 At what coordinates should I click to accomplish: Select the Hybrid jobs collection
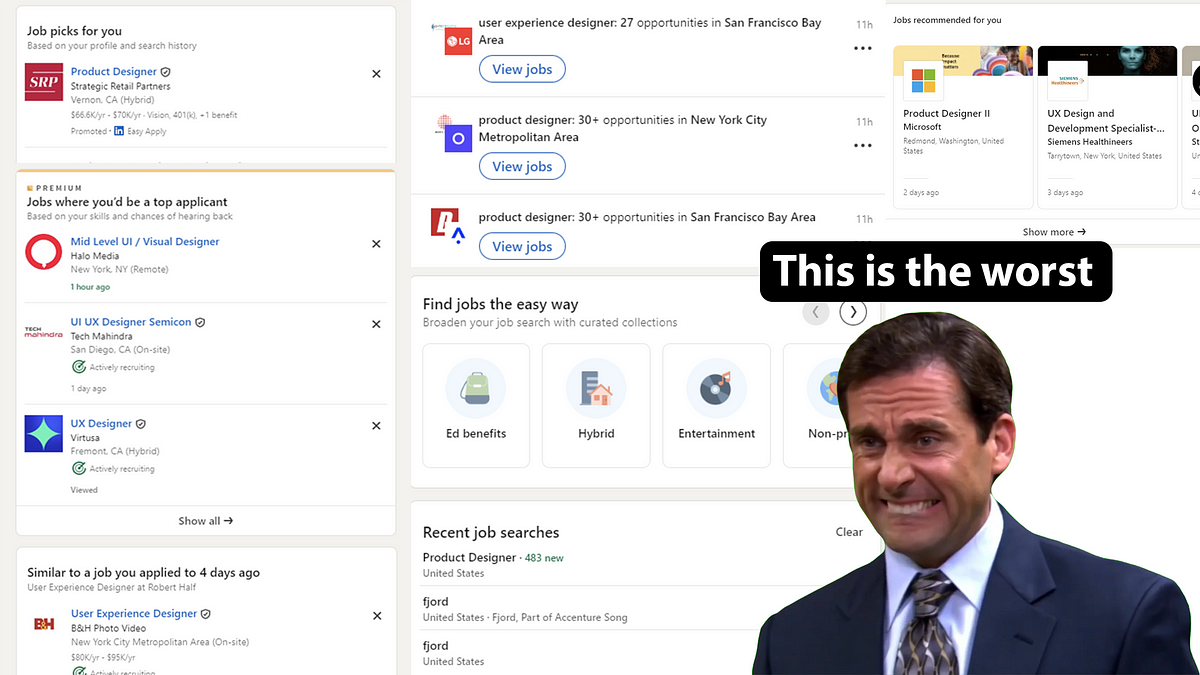596,405
